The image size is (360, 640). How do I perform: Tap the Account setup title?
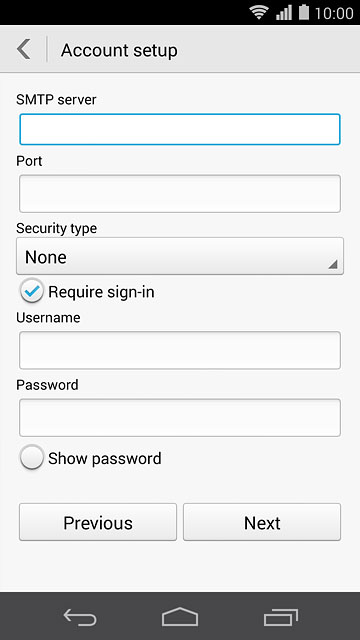119,51
